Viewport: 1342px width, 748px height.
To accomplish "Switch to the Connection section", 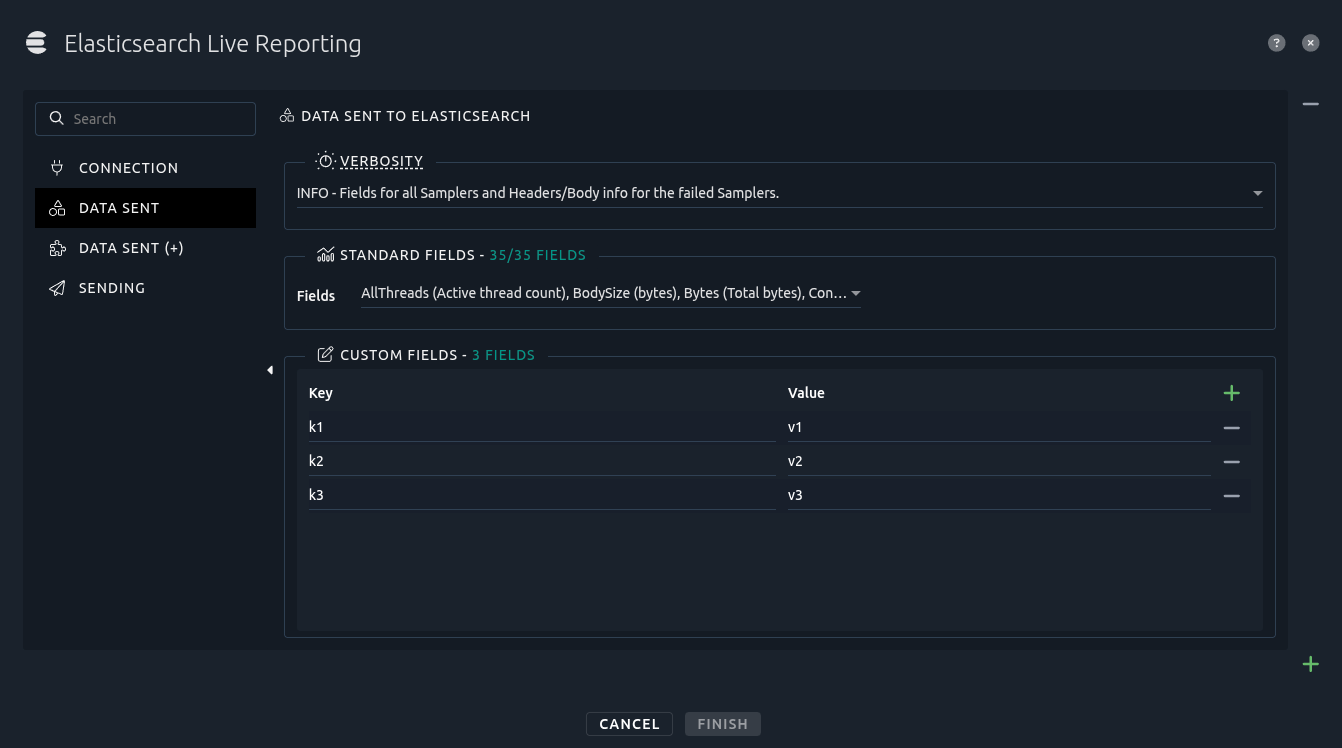I will pos(128,168).
